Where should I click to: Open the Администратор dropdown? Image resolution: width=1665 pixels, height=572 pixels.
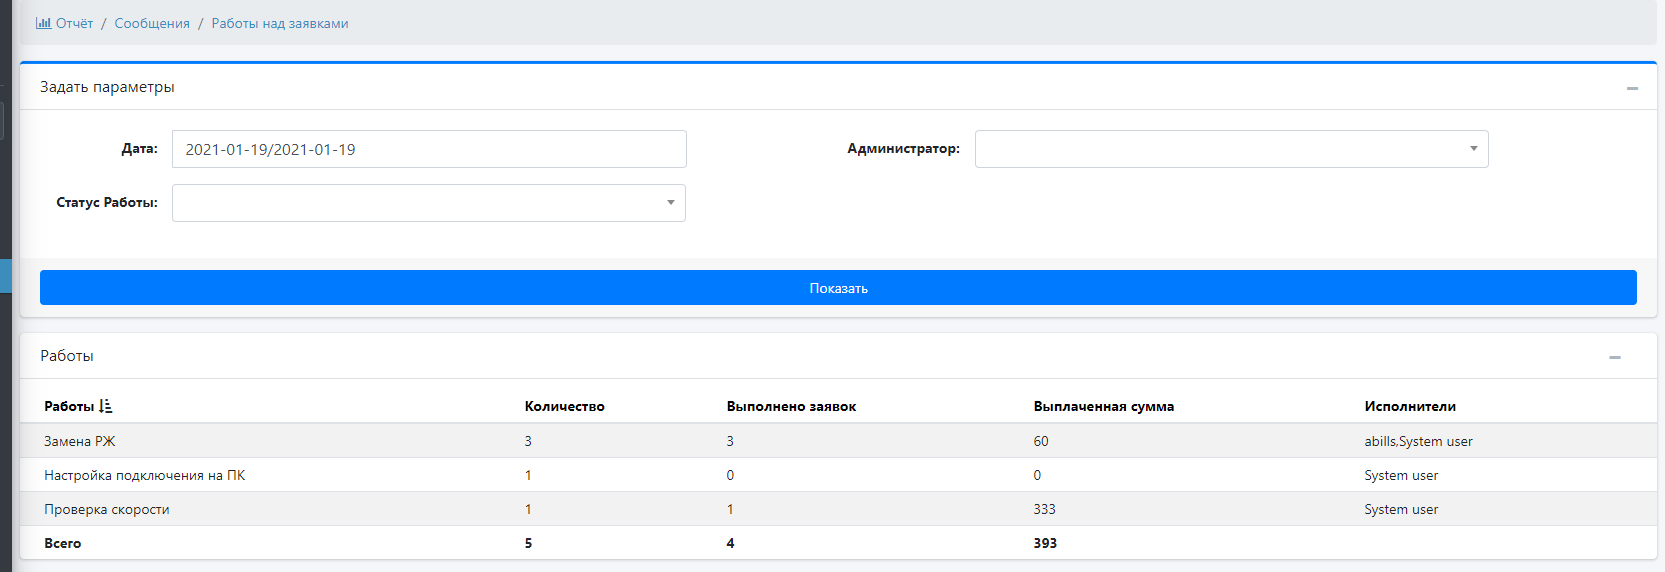click(1231, 149)
